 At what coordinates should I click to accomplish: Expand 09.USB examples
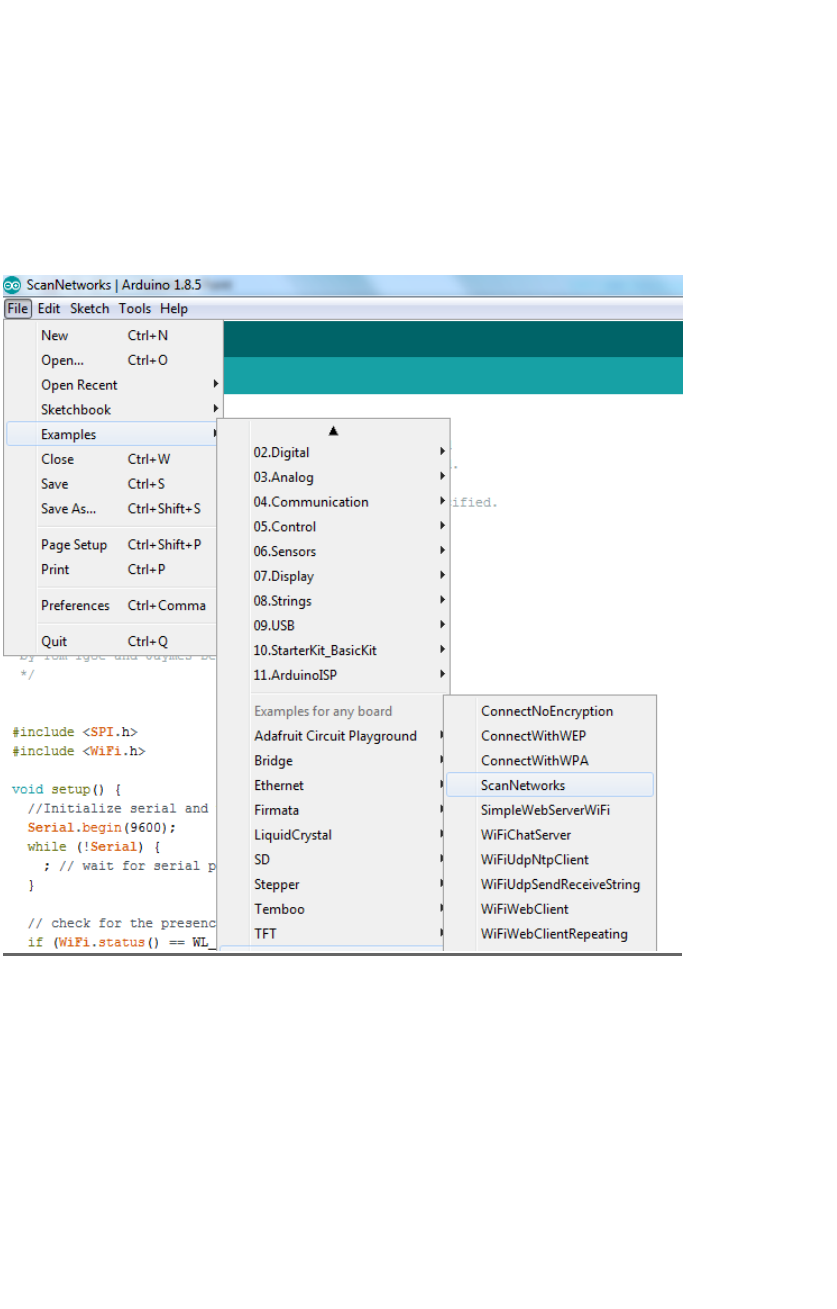[334, 626]
